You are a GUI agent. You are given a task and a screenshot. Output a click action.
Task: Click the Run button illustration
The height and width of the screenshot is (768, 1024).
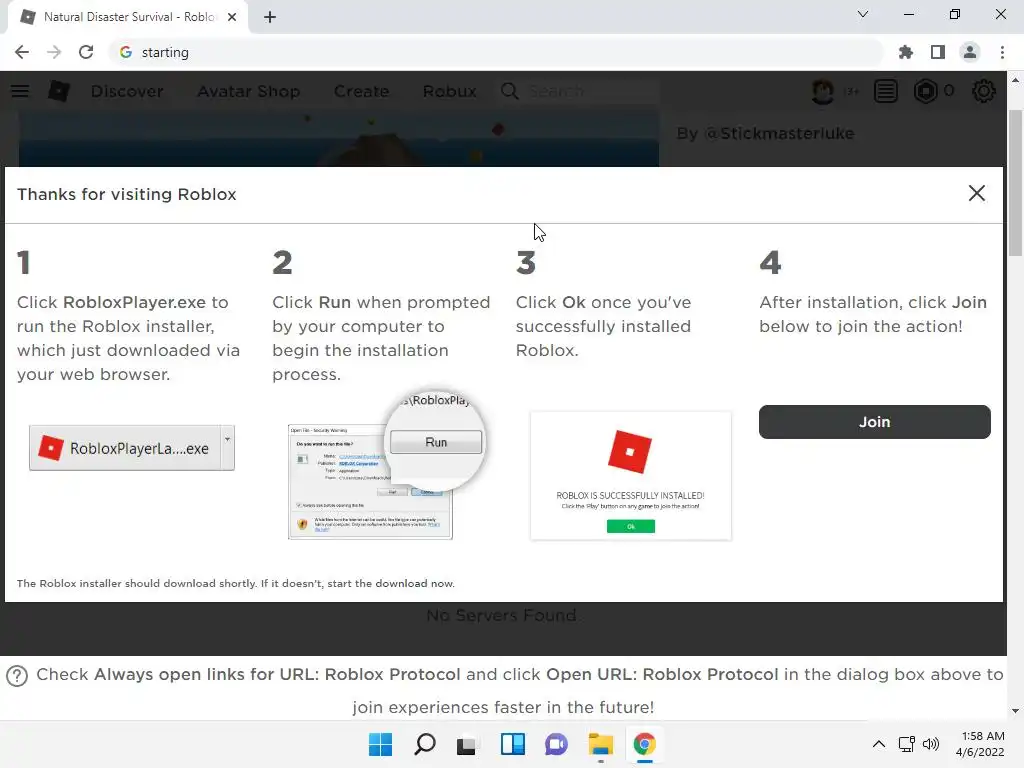coord(436,442)
